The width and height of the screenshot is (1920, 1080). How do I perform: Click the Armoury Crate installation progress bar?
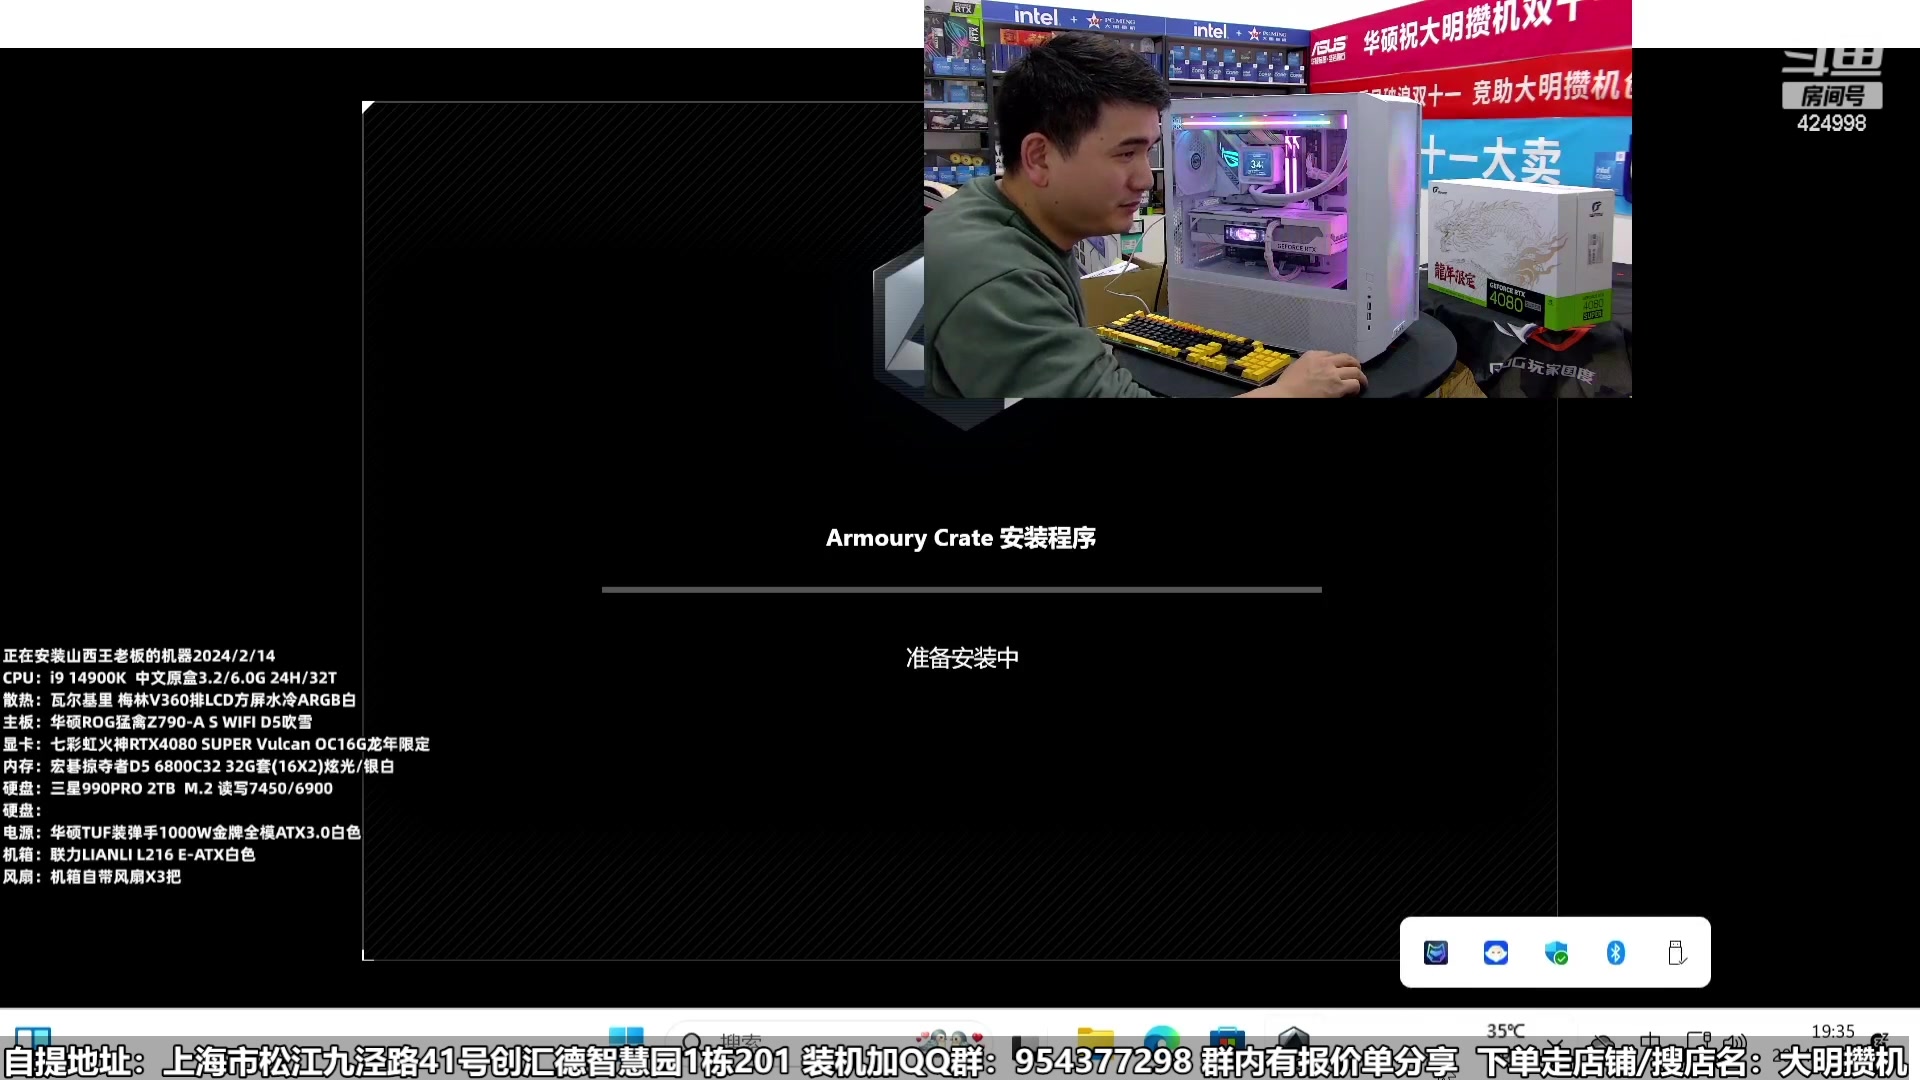tap(958, 590)
